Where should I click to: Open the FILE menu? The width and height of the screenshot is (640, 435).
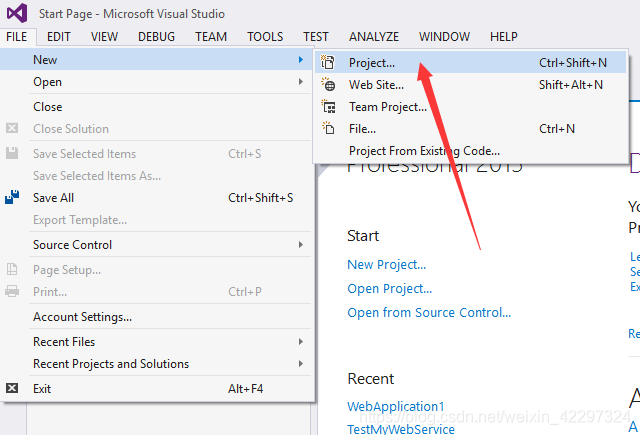pyautogui.click(x=17, y=37)
